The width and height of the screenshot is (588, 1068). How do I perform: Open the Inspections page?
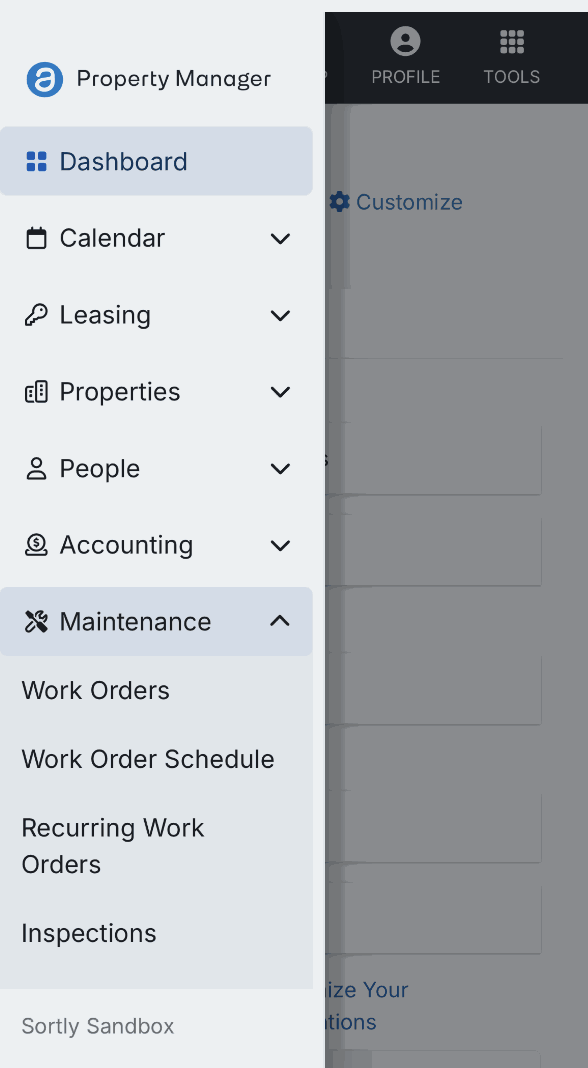click(89, 933)
